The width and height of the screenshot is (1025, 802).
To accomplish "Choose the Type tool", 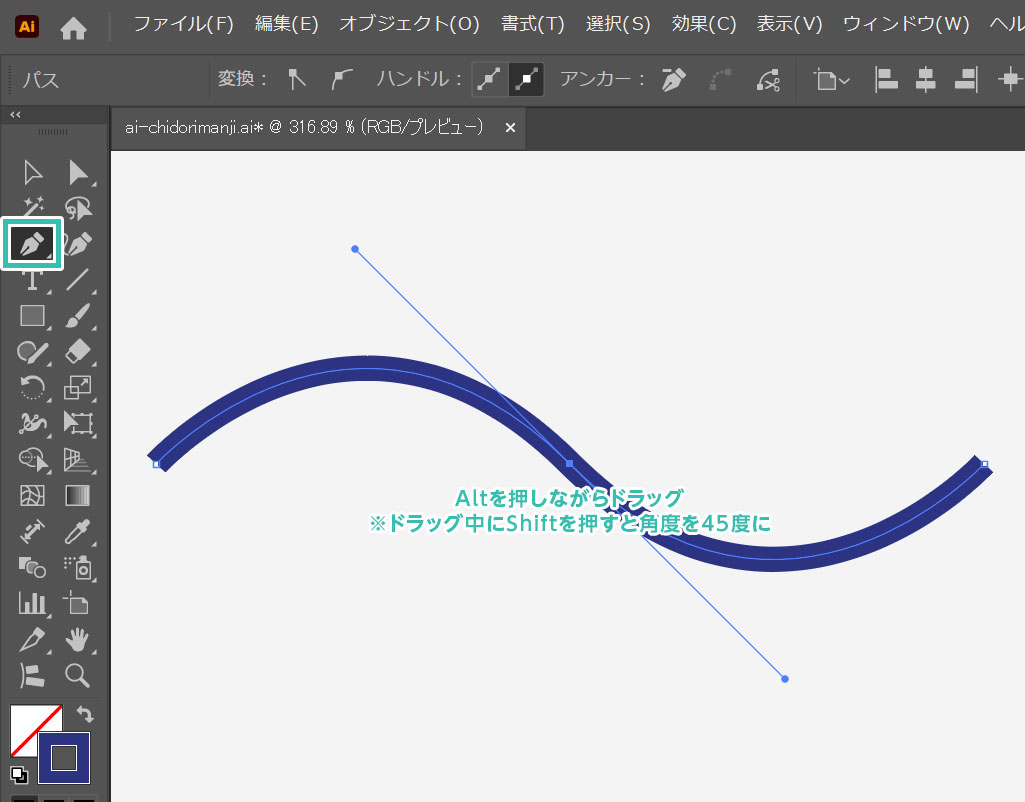I will (32, 280).
